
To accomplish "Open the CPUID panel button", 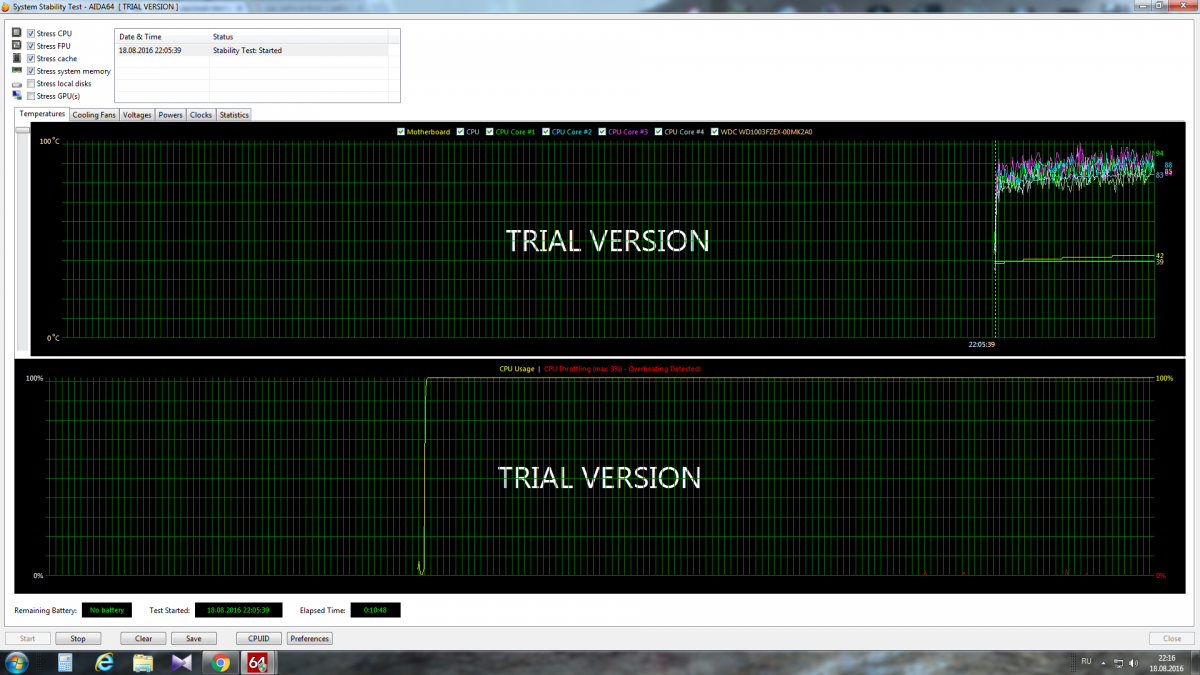I will point(259,638).
